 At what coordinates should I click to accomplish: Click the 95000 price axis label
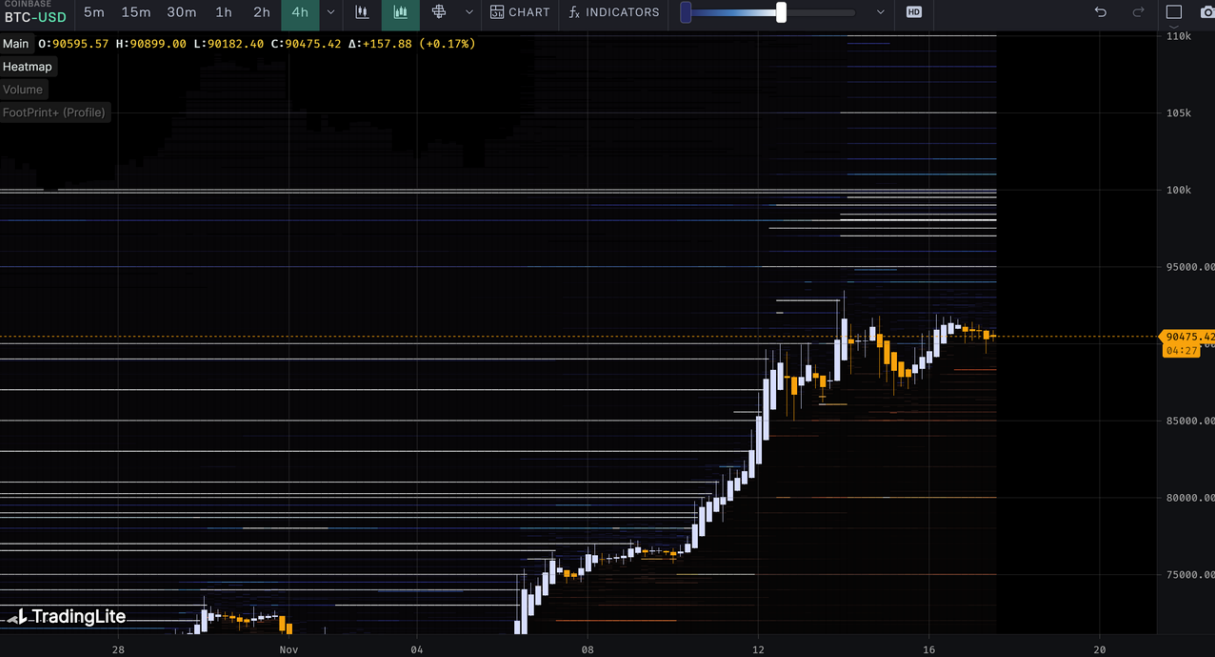(1190, 267)
